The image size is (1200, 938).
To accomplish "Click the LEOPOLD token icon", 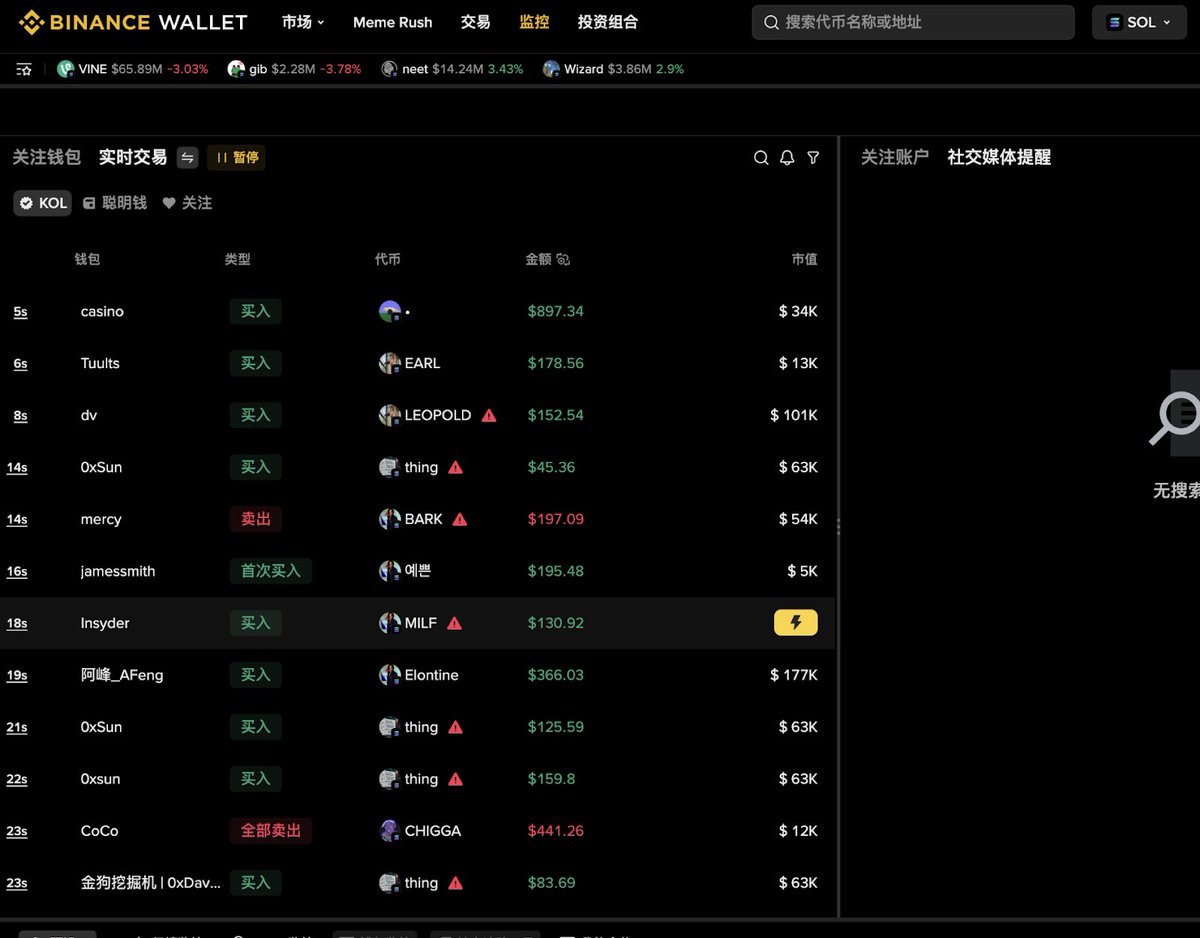I will (x=390, y=415).
